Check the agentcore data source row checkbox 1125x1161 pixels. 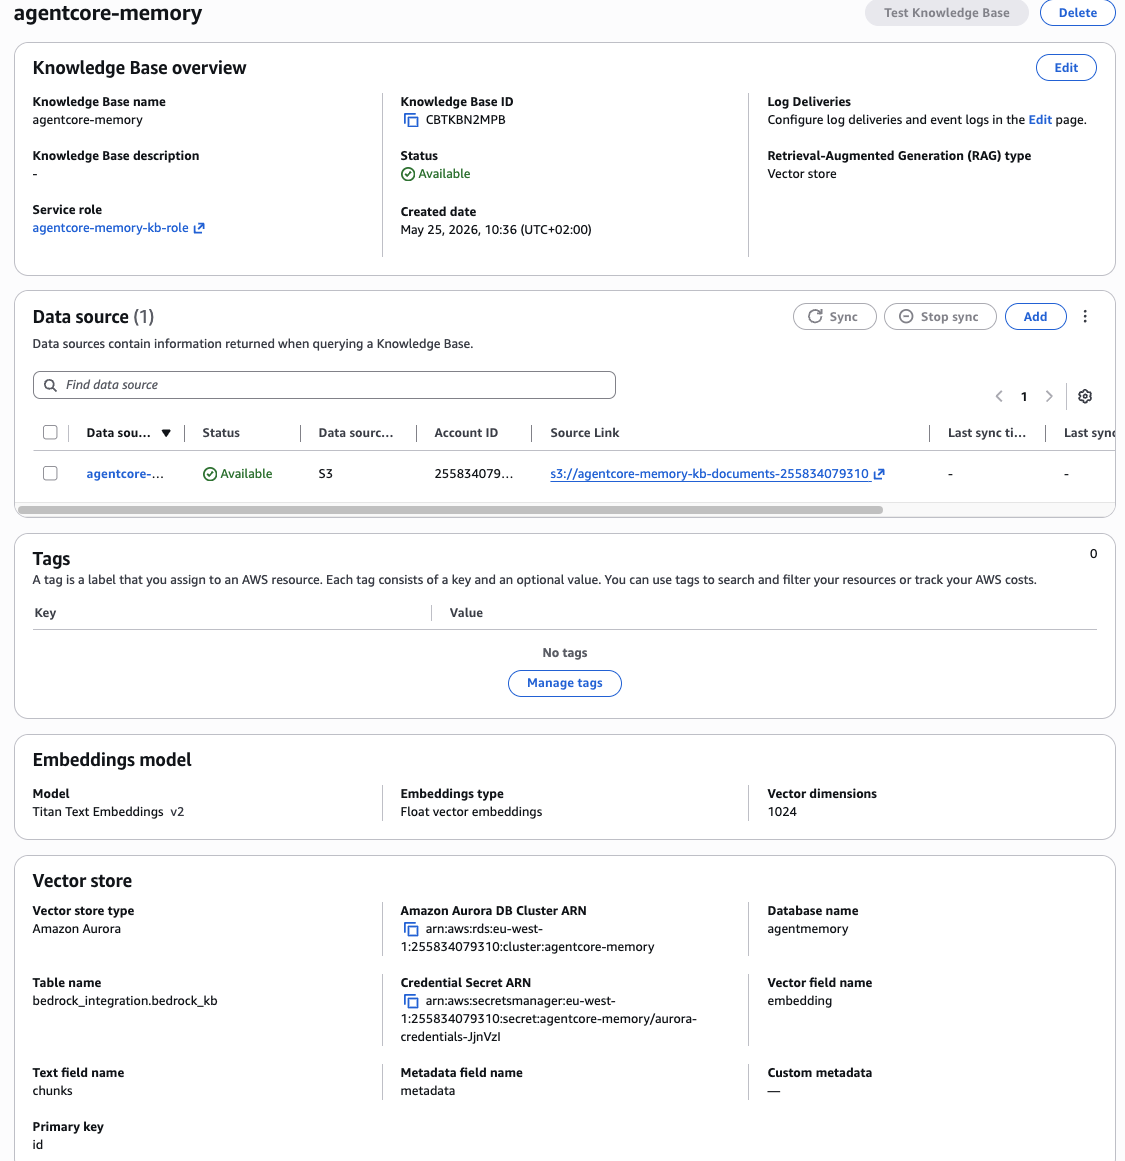(50, 473)
